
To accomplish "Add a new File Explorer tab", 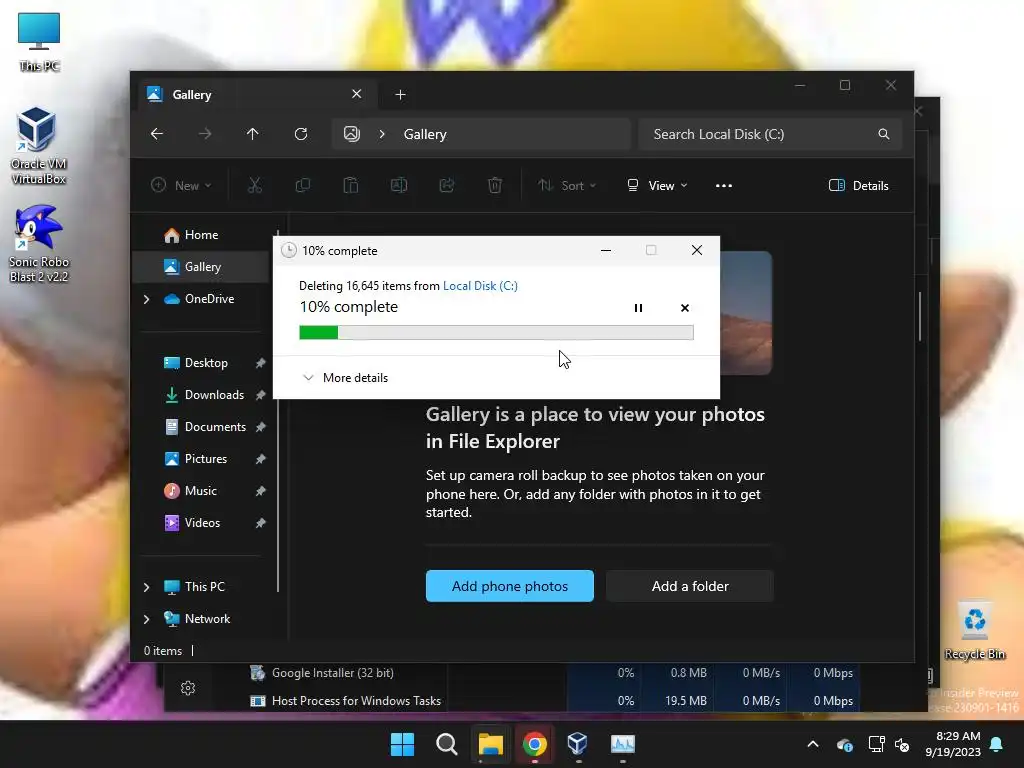I will click(x=400, y=95).
